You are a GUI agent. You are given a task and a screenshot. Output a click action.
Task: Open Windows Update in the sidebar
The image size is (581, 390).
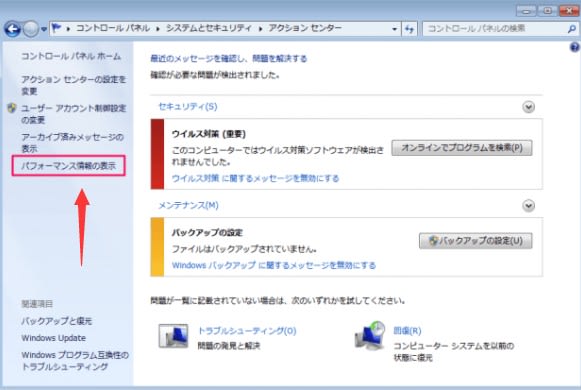click(x=54, y=338)
